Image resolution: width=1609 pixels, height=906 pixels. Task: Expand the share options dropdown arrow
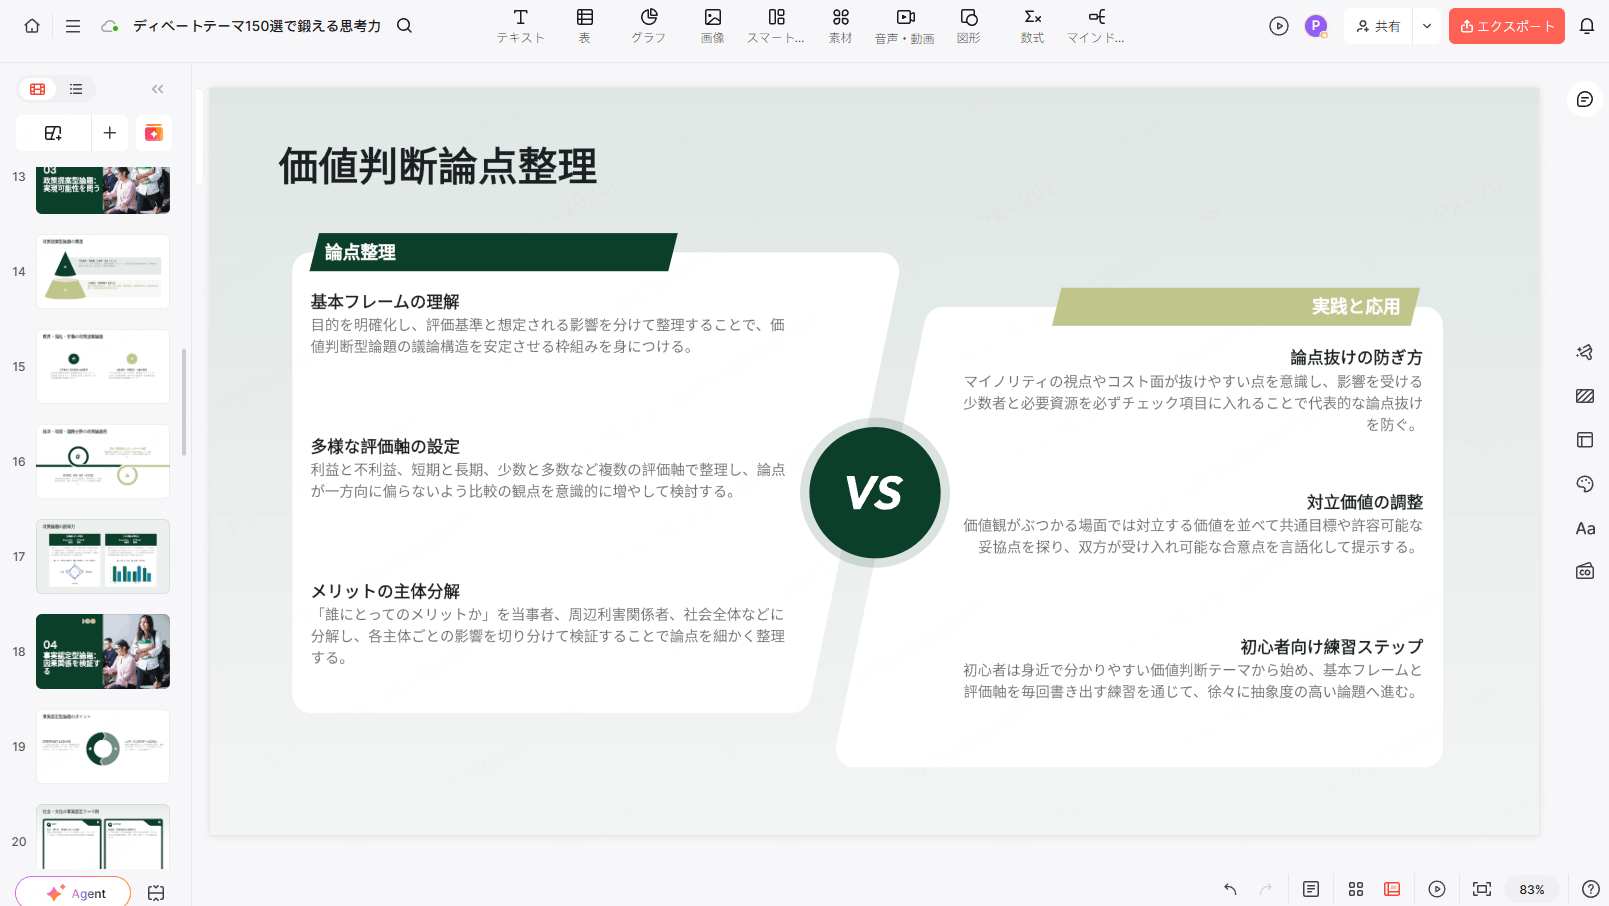point(1427,26)
